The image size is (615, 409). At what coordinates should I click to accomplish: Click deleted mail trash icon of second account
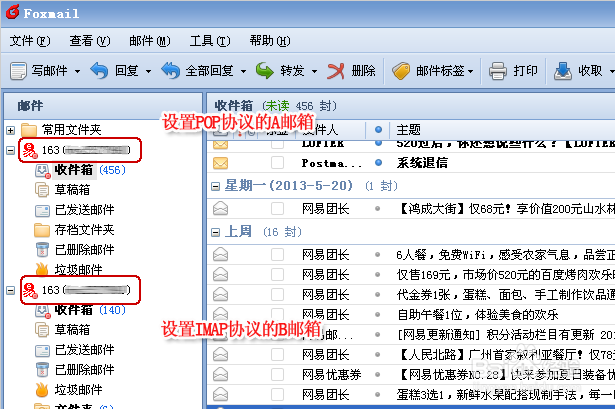42,370
